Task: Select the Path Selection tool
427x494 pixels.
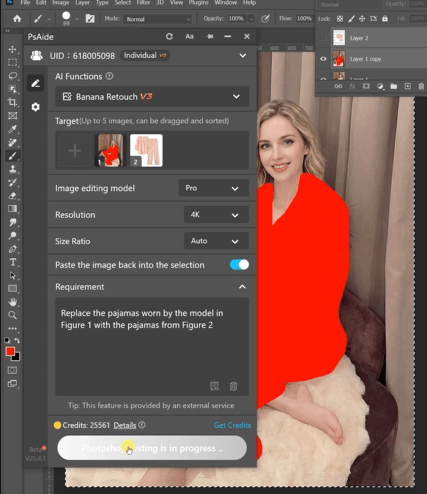Action: pos(13,276)
